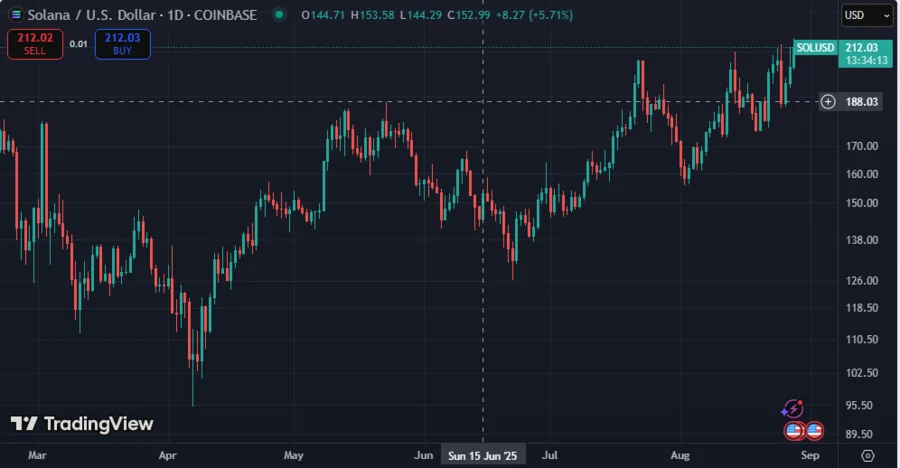Image resolution: width=900 pixels, height=468 pixels.
Task: Click the 0.01 spread value
Action: 79,44
